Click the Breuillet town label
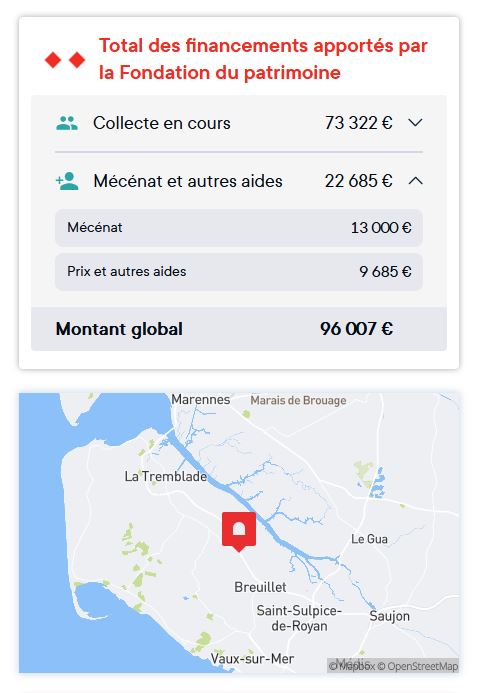 (260, 587)
